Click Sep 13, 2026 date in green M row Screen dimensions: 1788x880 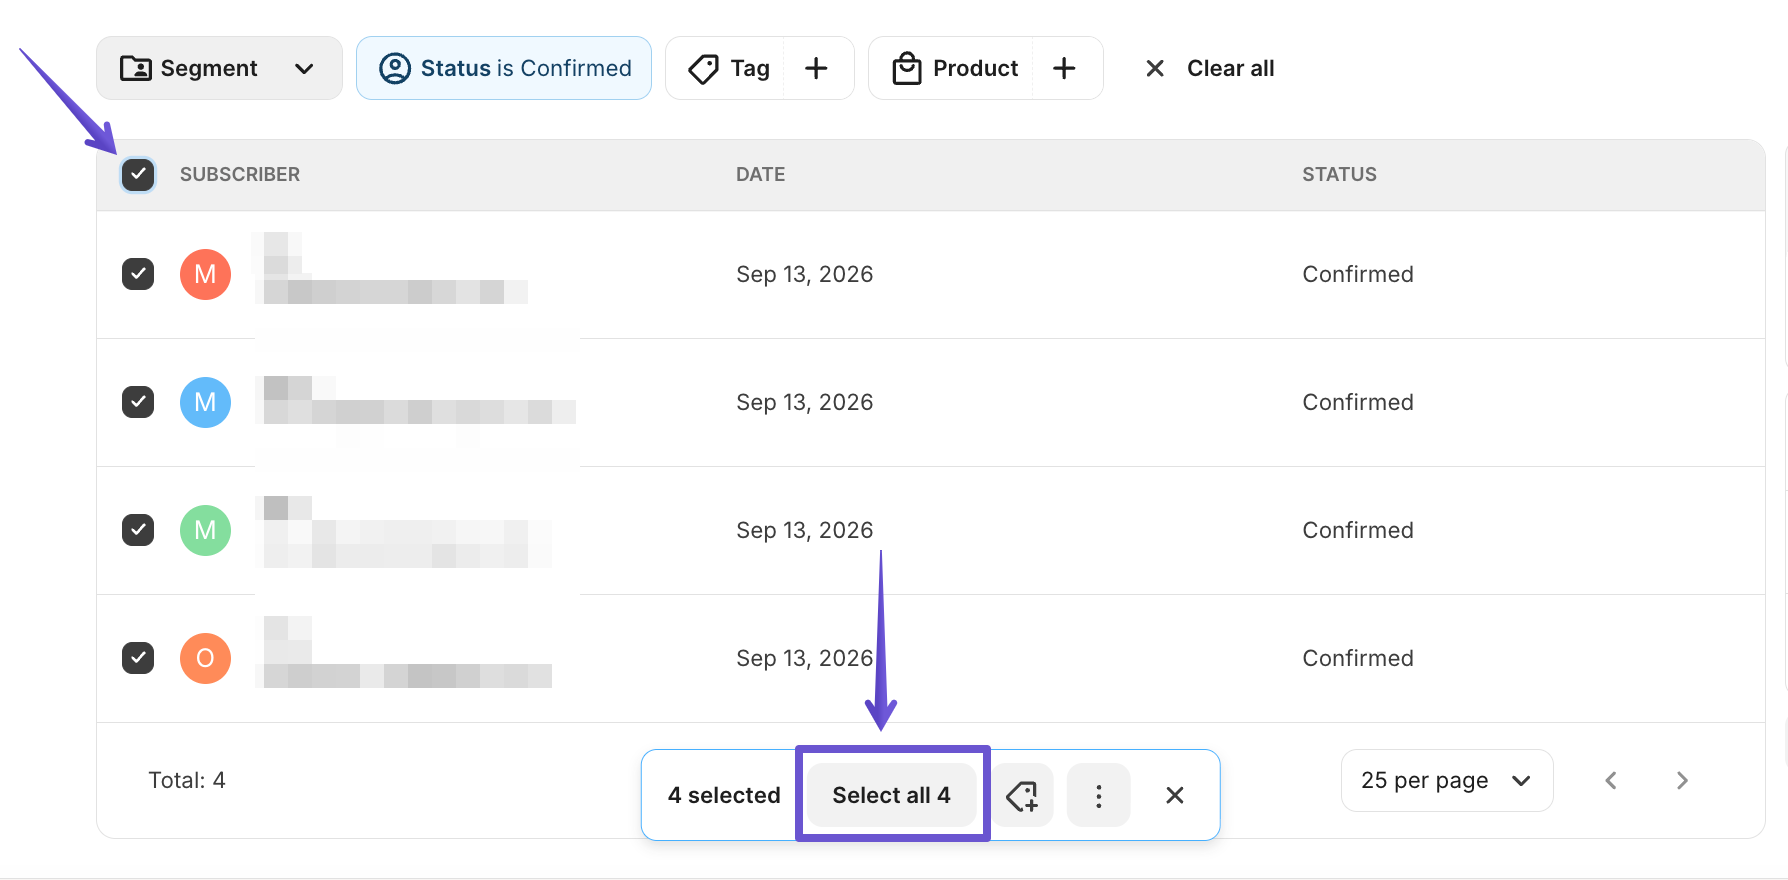805,530
